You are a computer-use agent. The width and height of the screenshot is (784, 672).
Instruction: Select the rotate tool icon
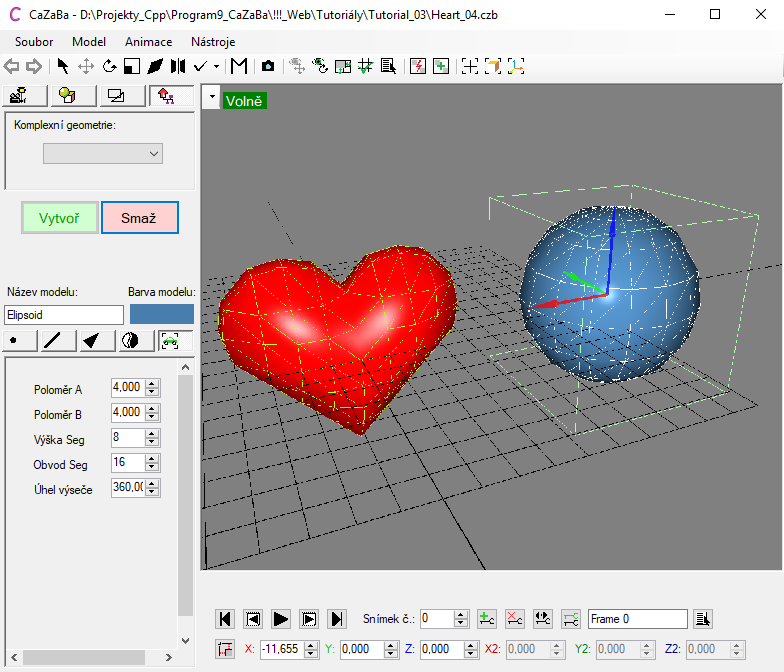[x=109, y=66]
